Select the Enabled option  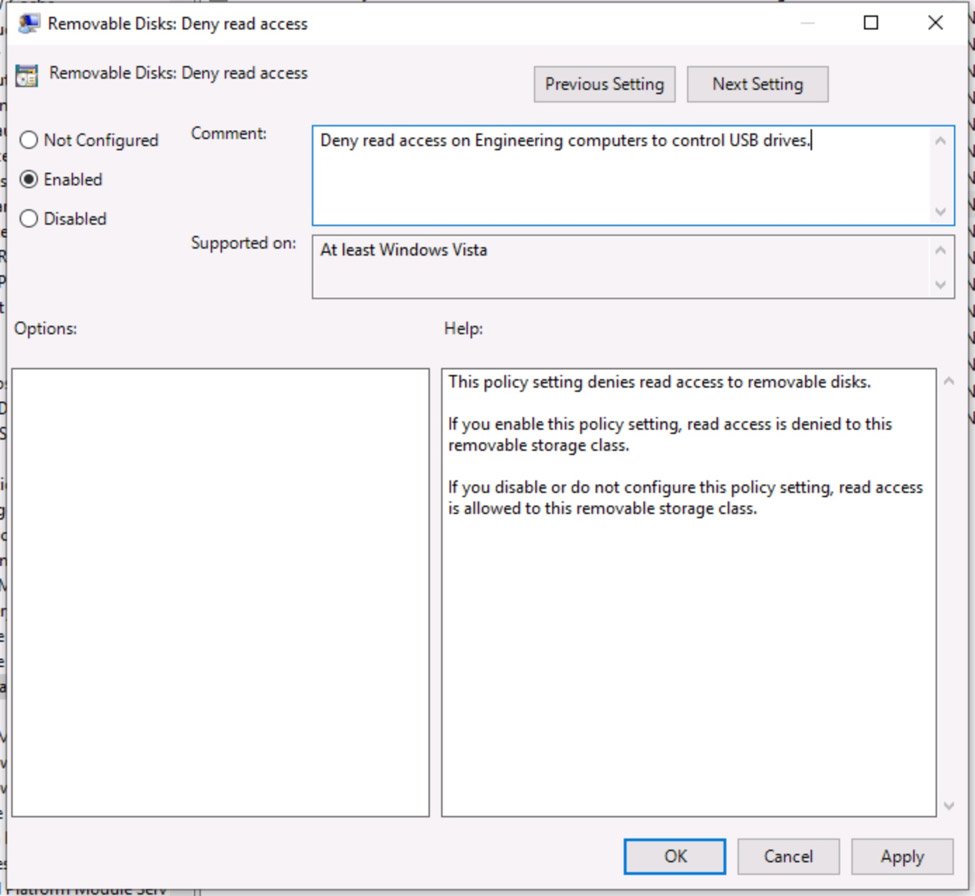click(x=29, y=179)
